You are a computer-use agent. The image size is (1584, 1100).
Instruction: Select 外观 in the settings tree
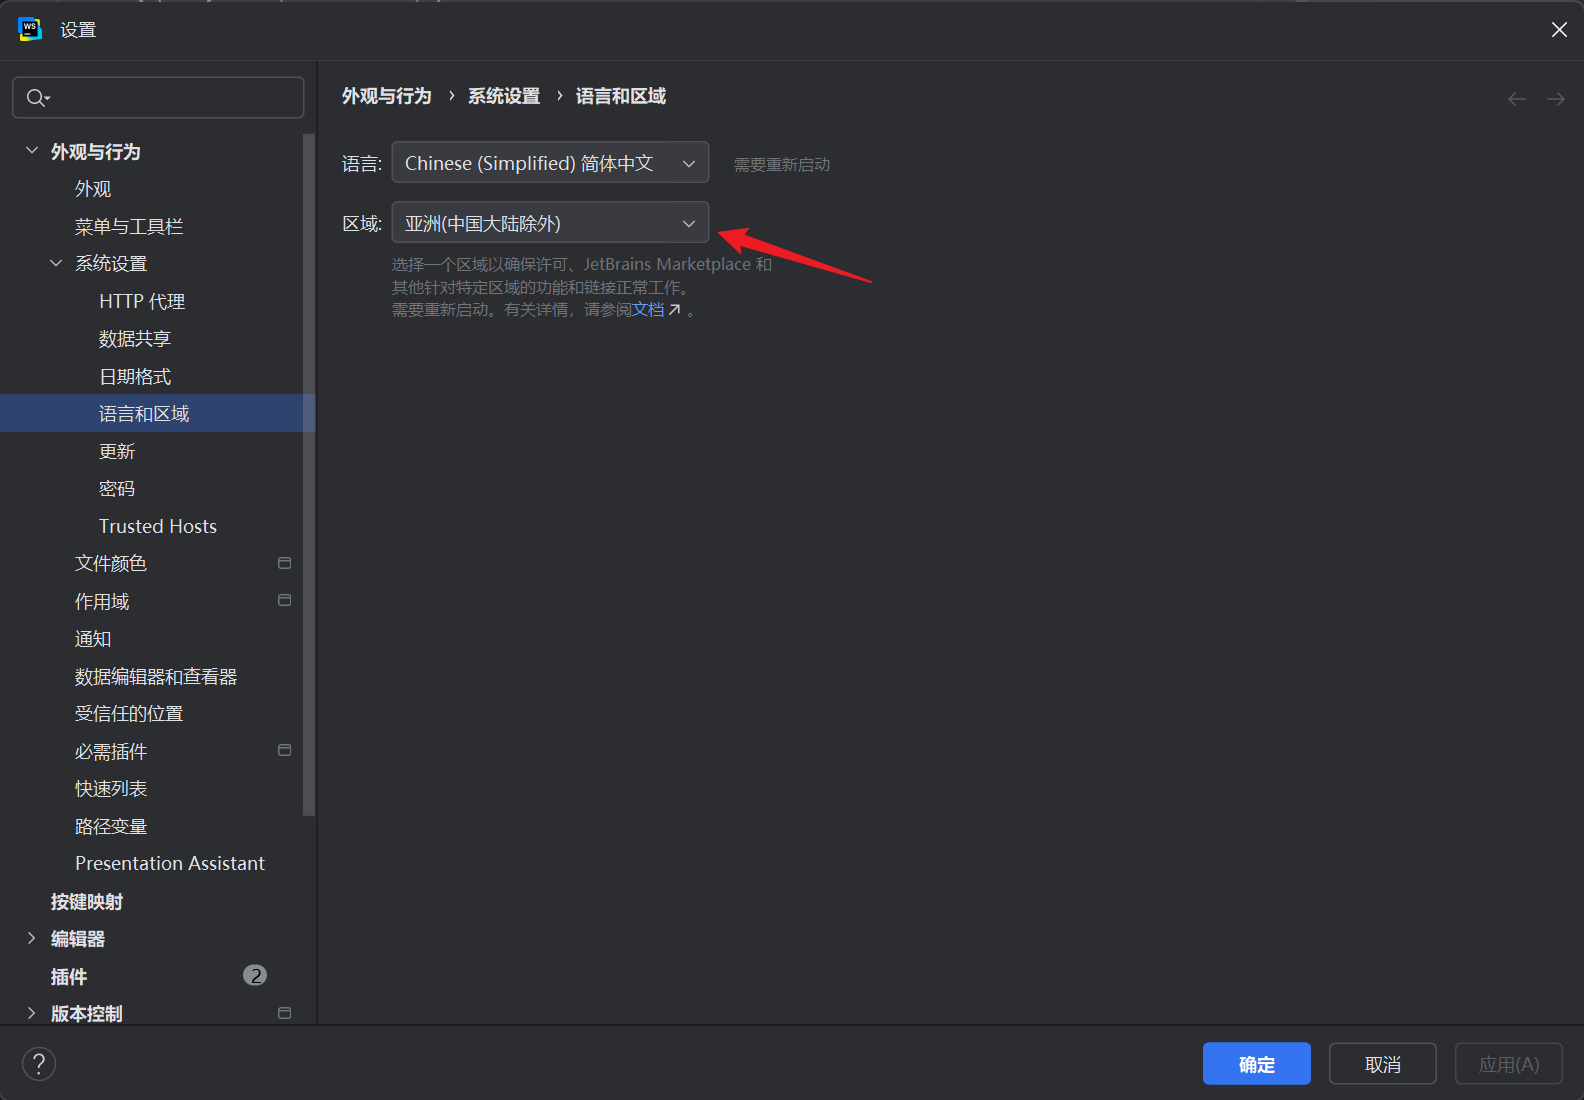[x=93, y=189]
